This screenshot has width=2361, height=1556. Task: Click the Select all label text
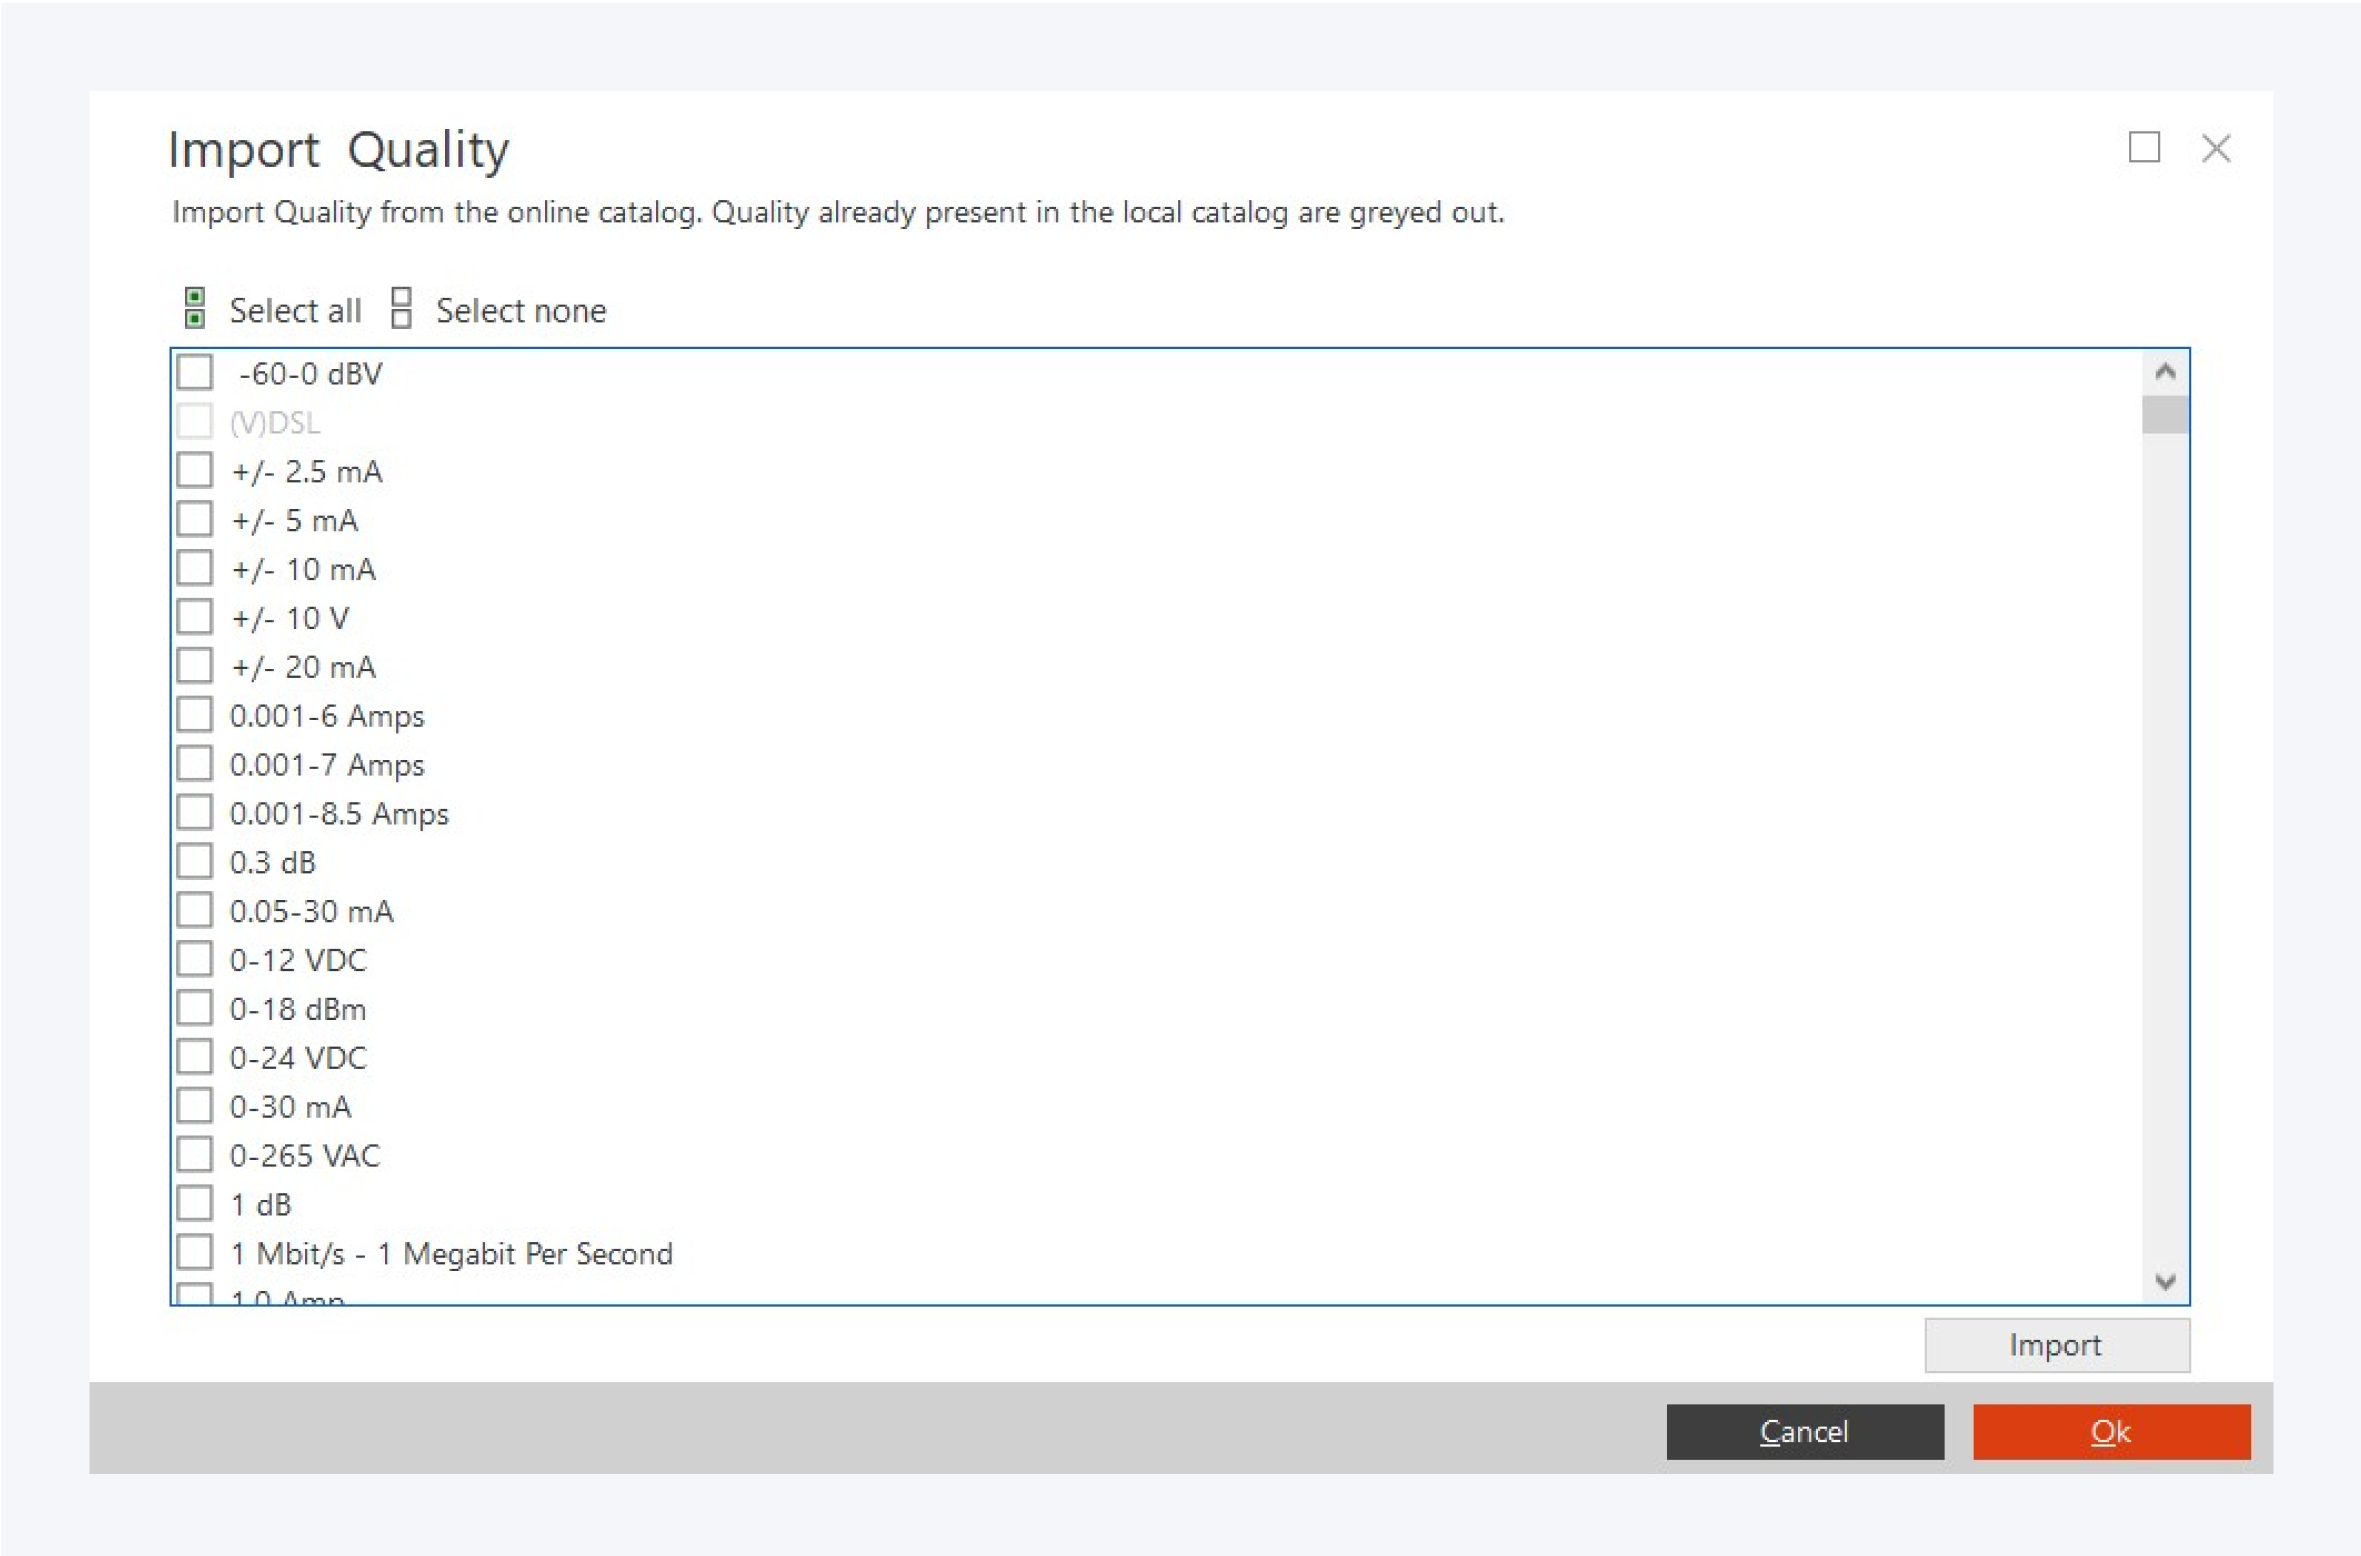pyautogui.click(x=295, y=310)
